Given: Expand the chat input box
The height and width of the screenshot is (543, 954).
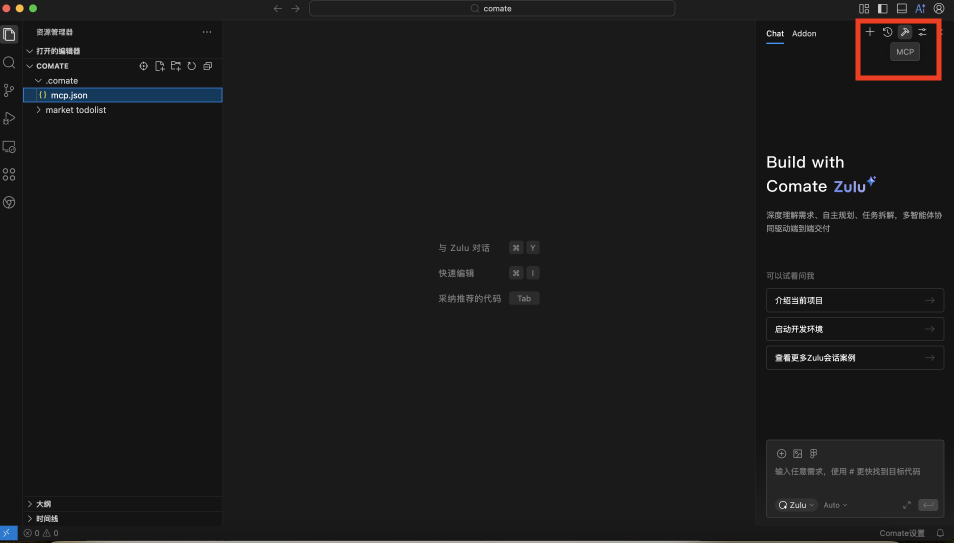Looking at the screenshot, I should click(907, 505).
